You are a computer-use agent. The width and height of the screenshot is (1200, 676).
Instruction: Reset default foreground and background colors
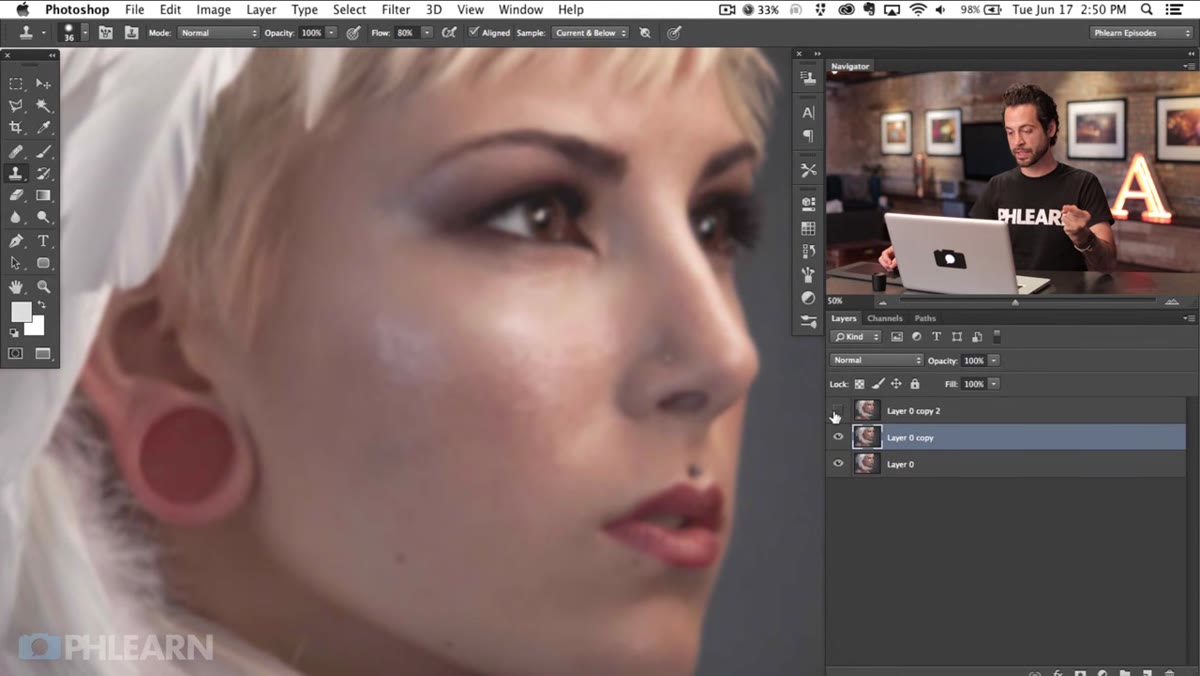coord(14,333)
